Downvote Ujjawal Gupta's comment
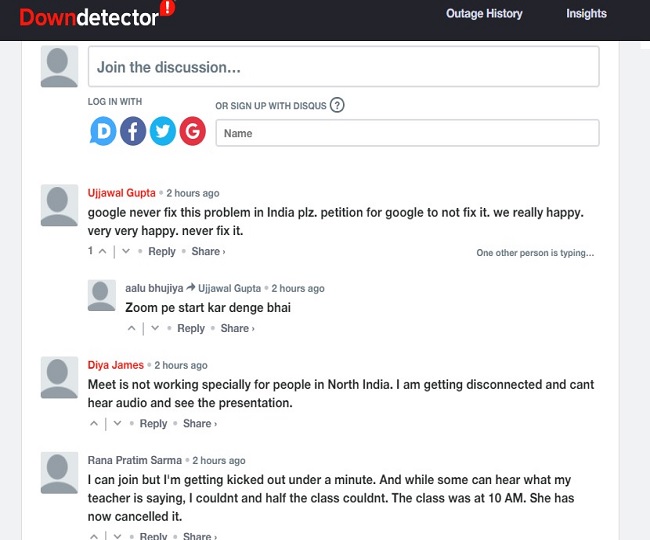The image size is (650, 540). click(x=126, y=252)
